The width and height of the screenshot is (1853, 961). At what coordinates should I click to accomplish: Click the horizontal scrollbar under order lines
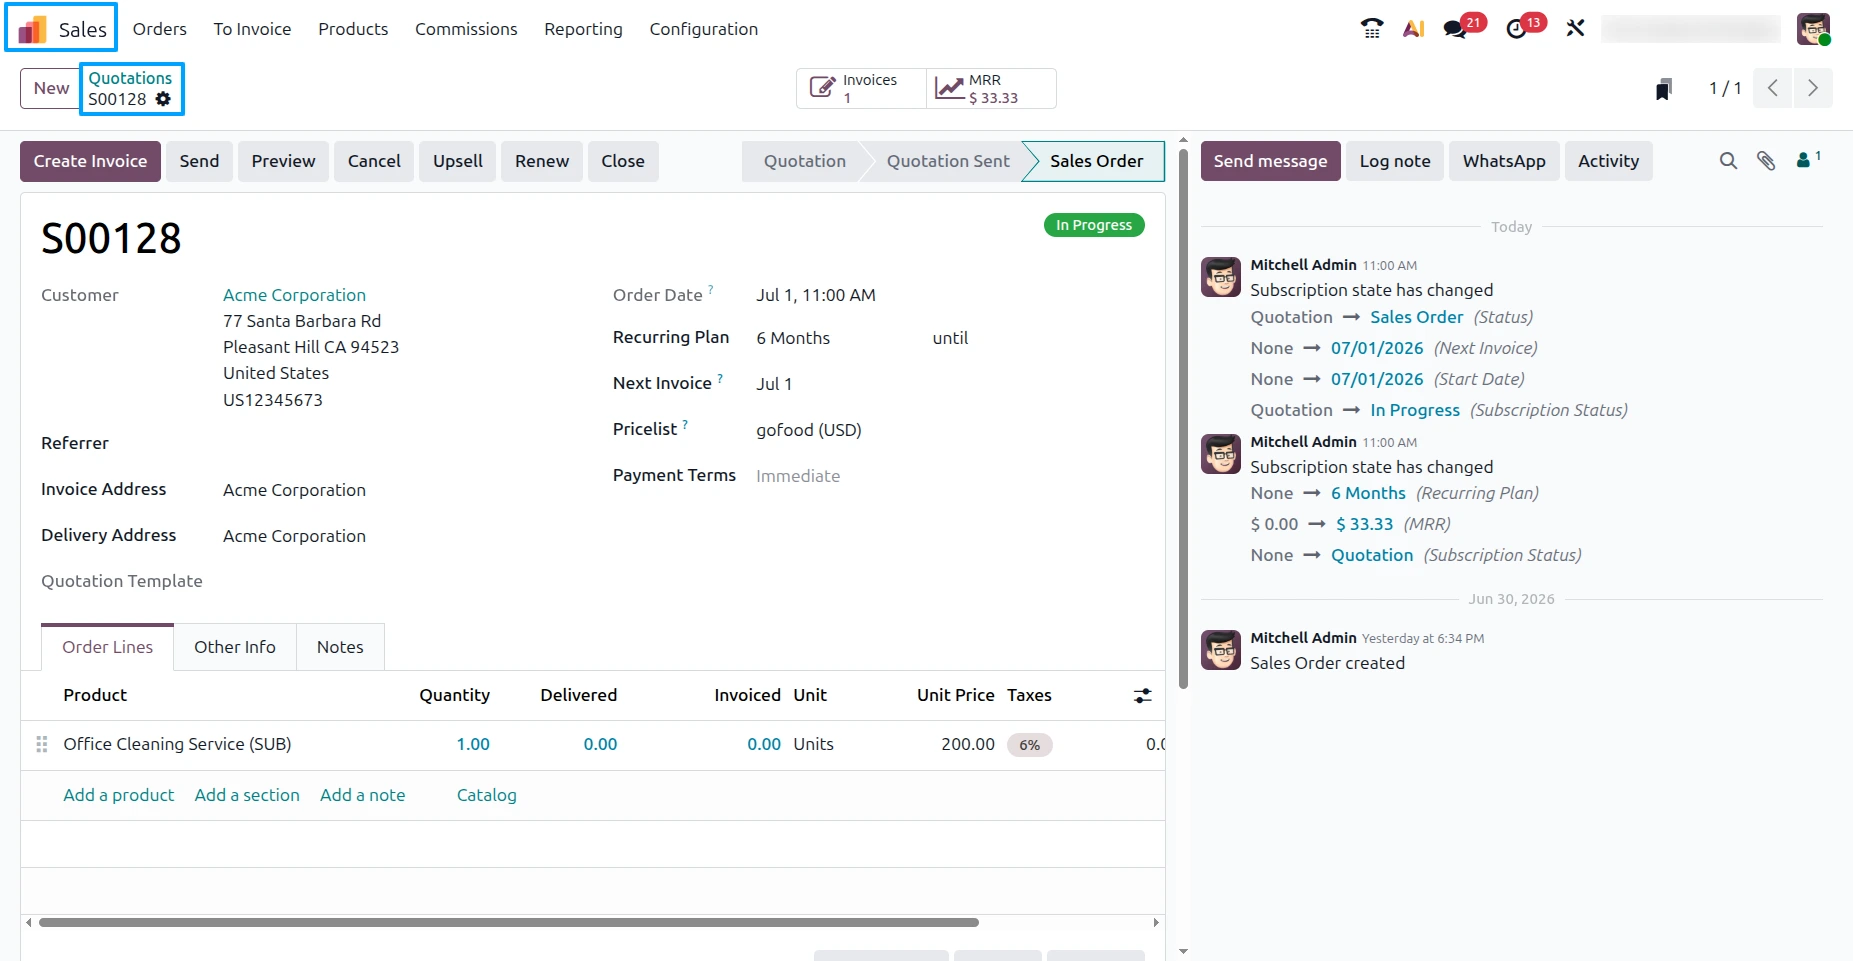click(508, 922)
